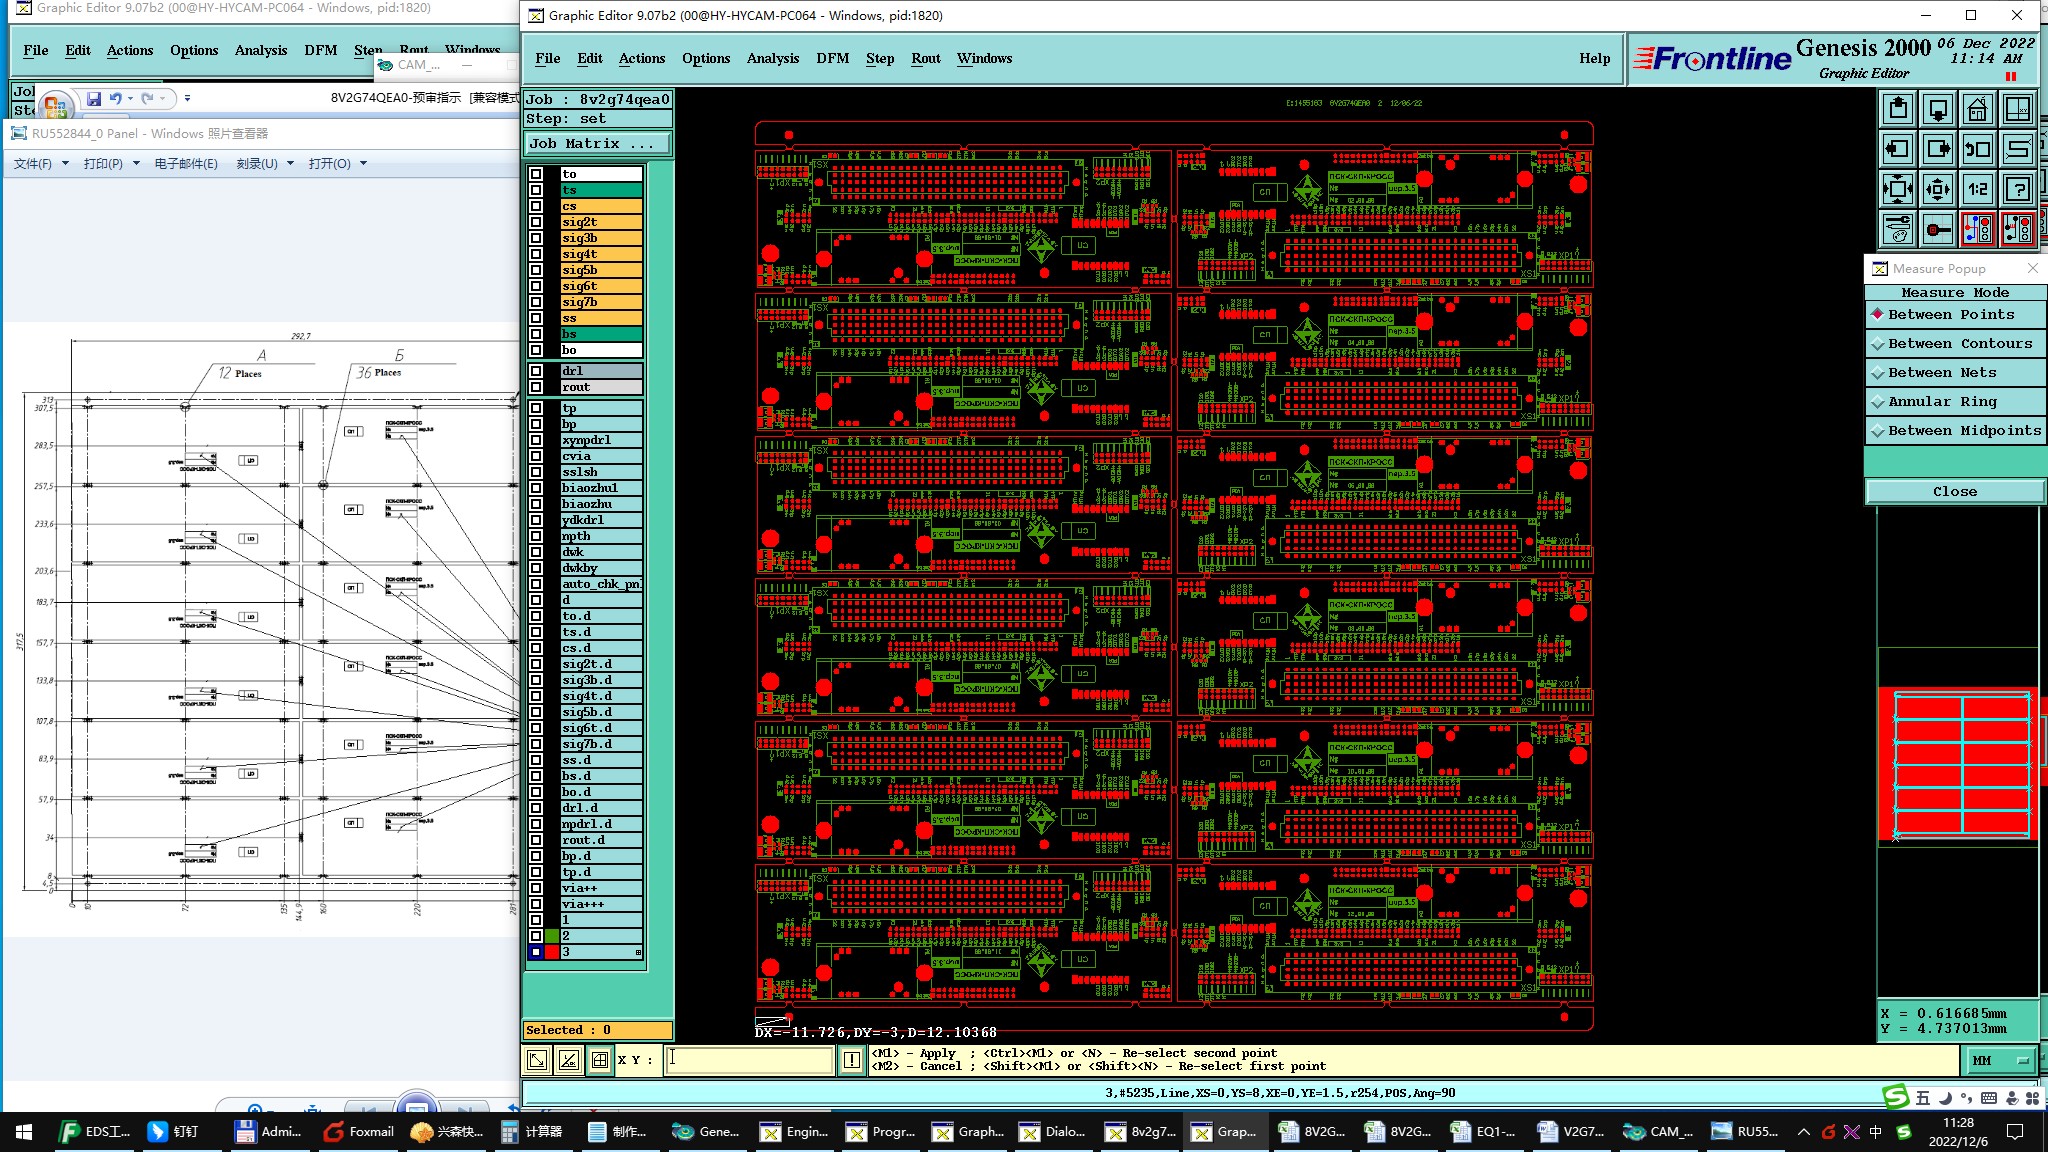Viewport: 2048px width, 1152px height.
Task: Toggle the checkbox for layer sig2t
Action: point(536,222)
